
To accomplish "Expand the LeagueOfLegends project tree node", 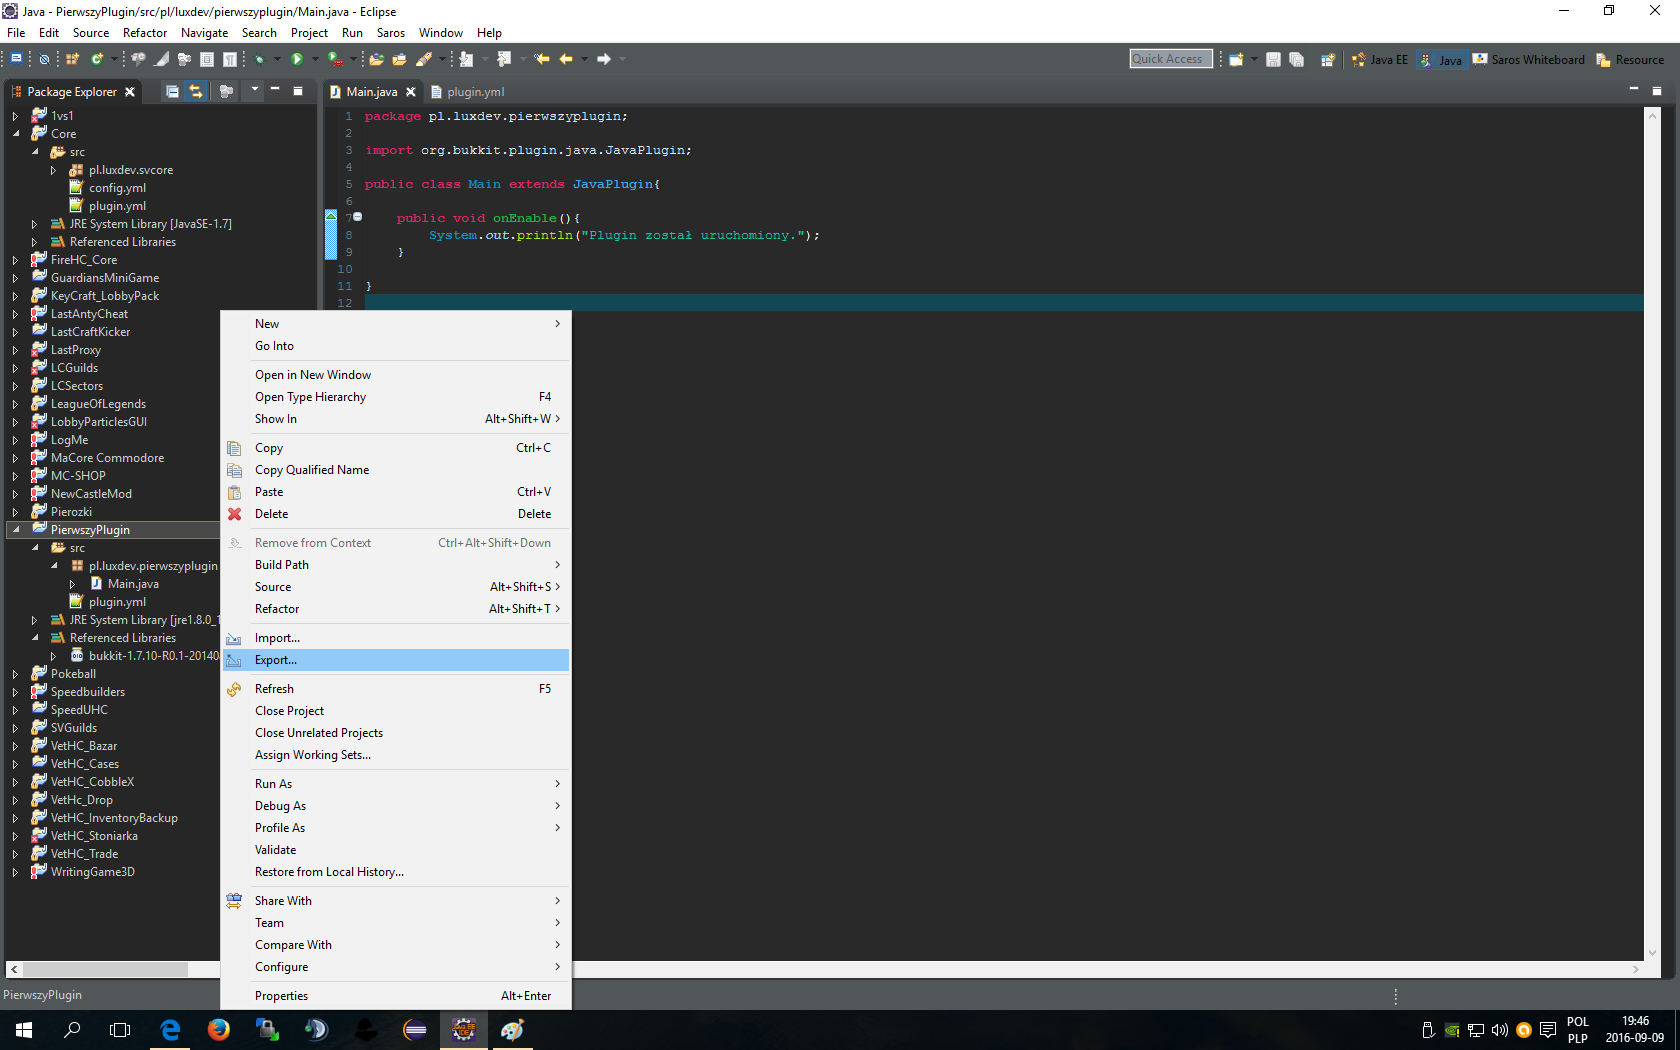I will click(15, 404).
